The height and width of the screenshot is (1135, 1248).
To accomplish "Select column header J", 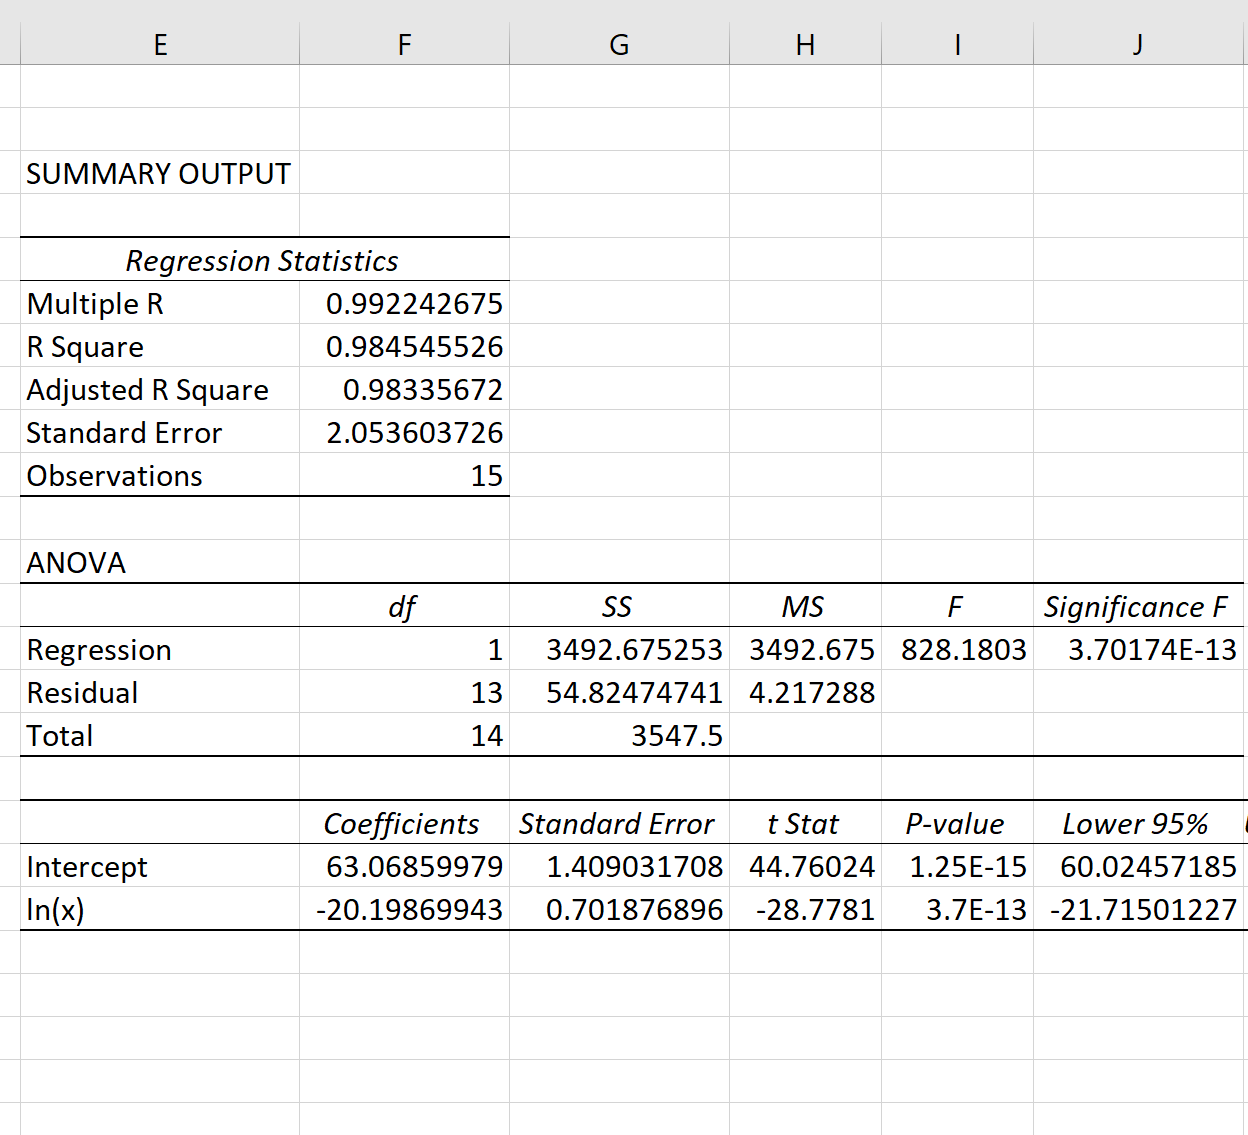I will 1137,44.
